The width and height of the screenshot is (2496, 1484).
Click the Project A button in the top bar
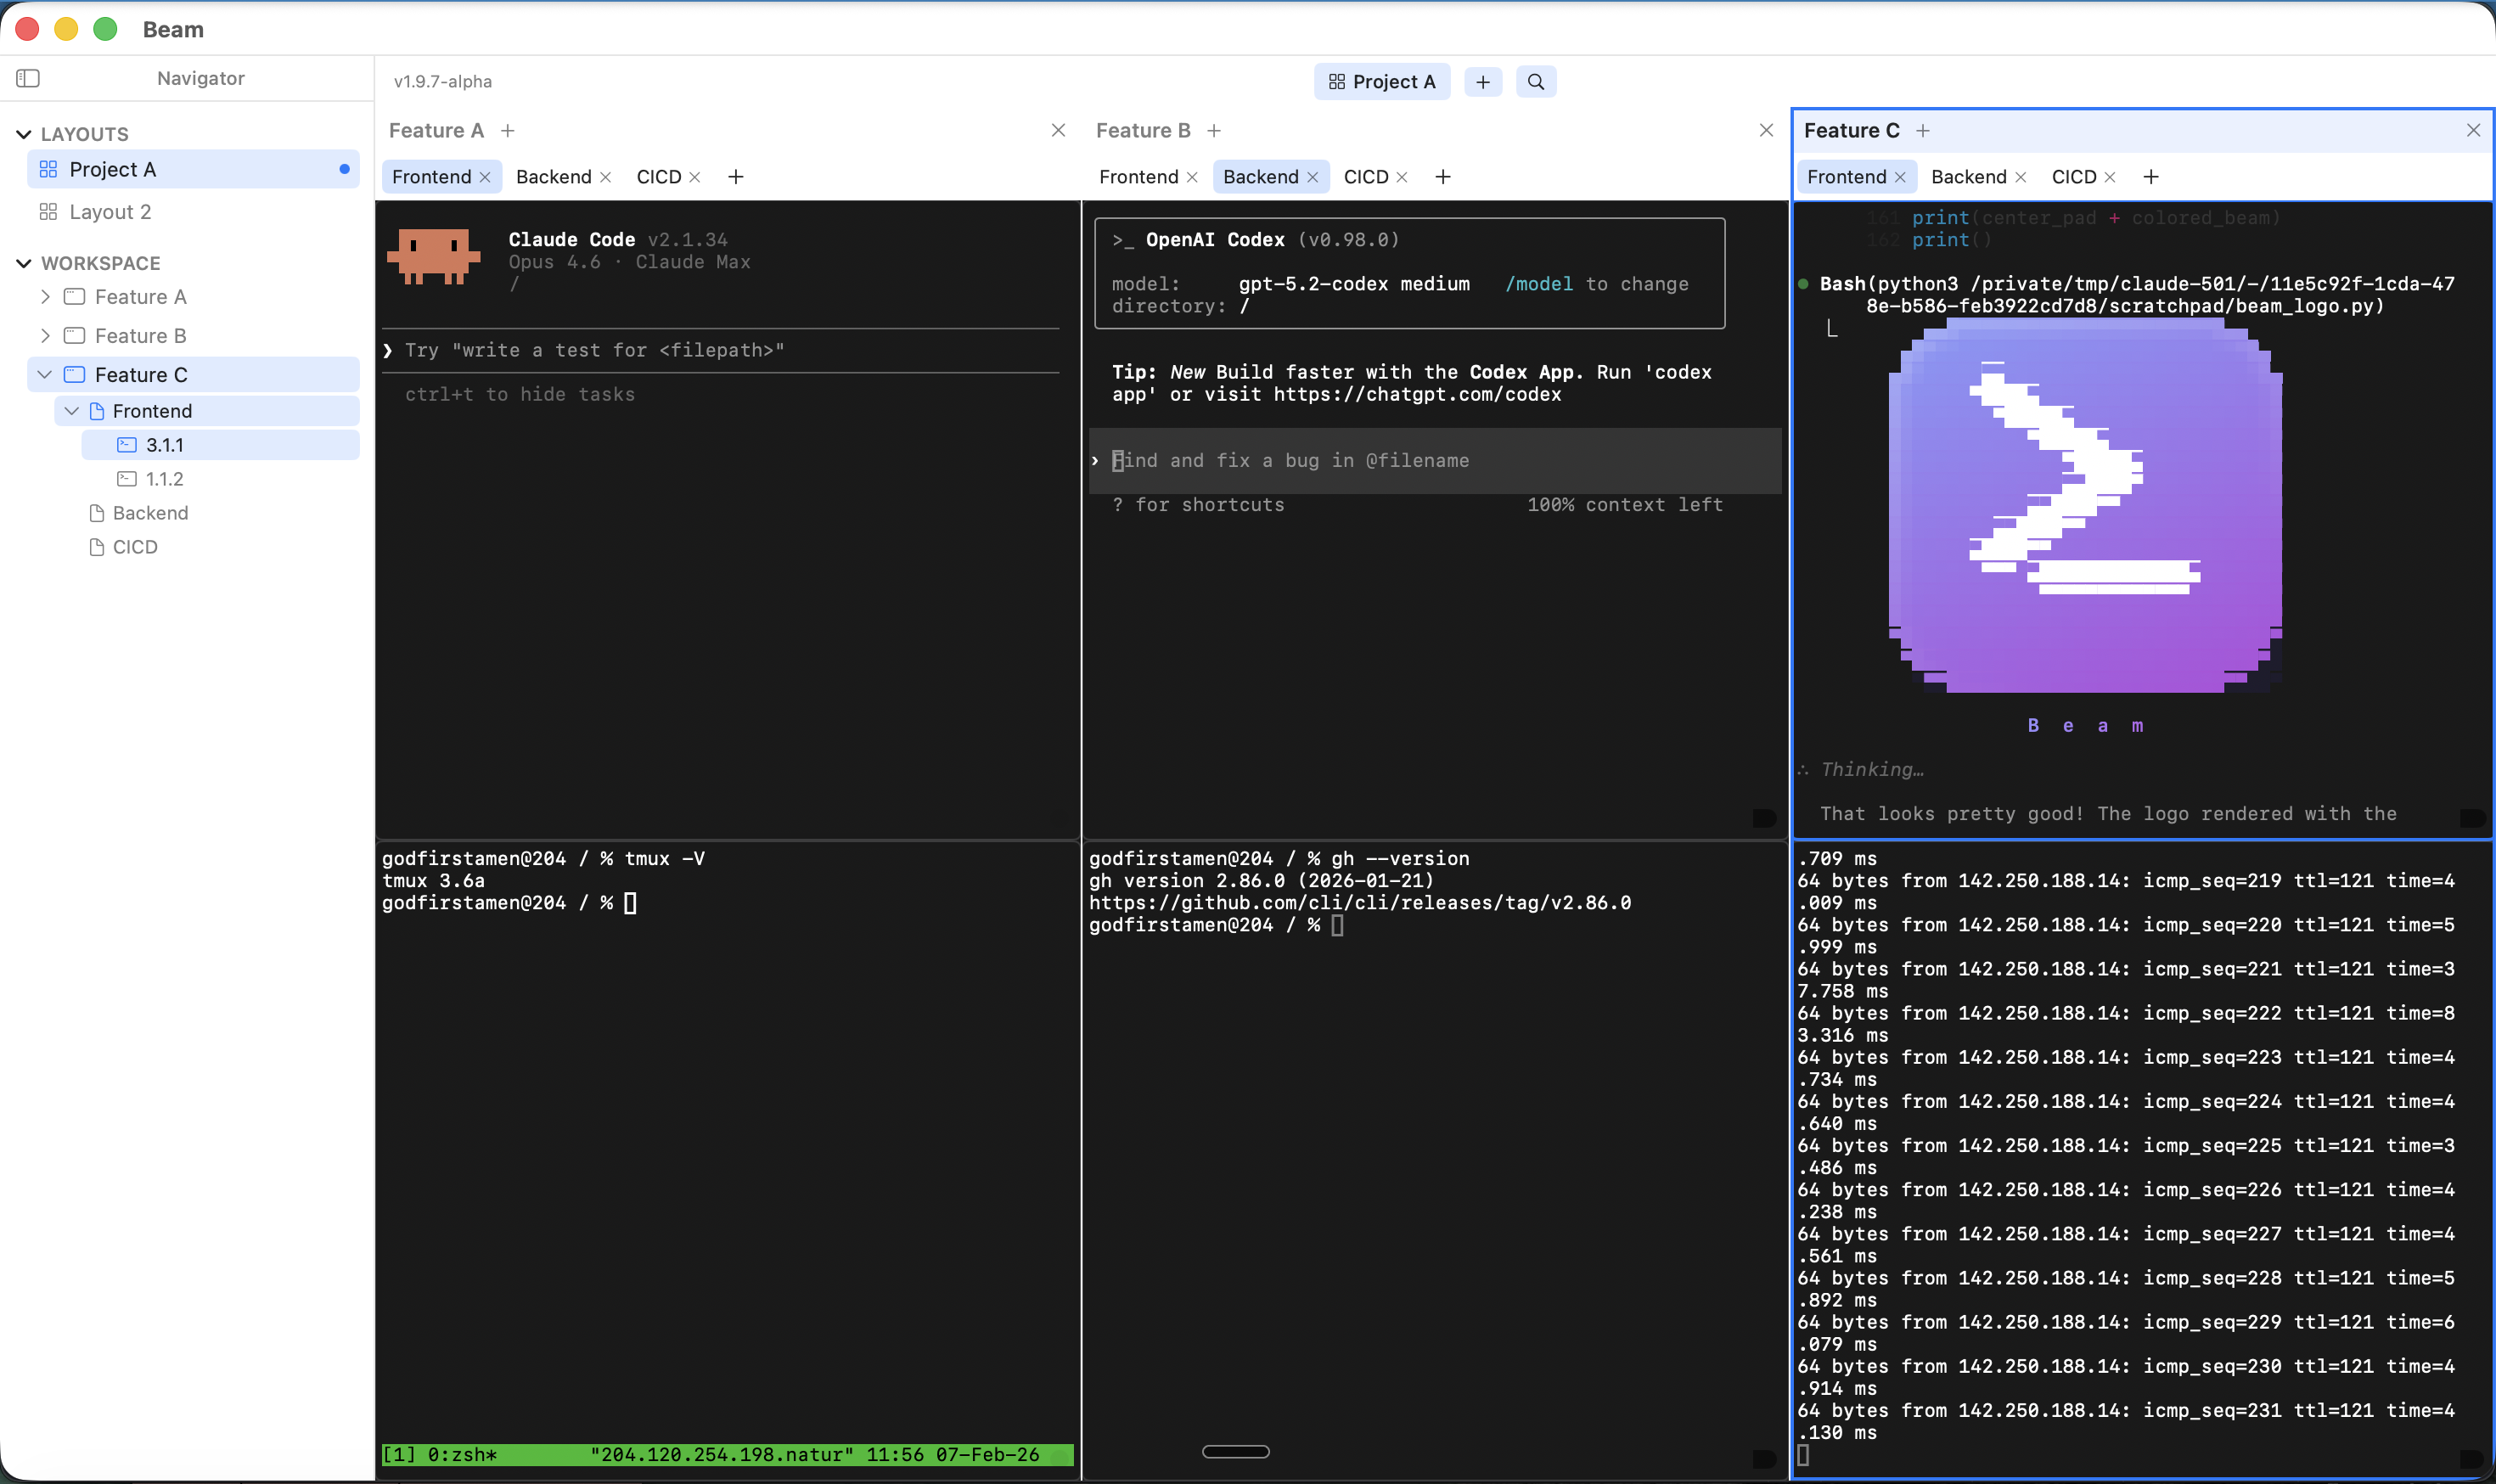pos(1381,81)
